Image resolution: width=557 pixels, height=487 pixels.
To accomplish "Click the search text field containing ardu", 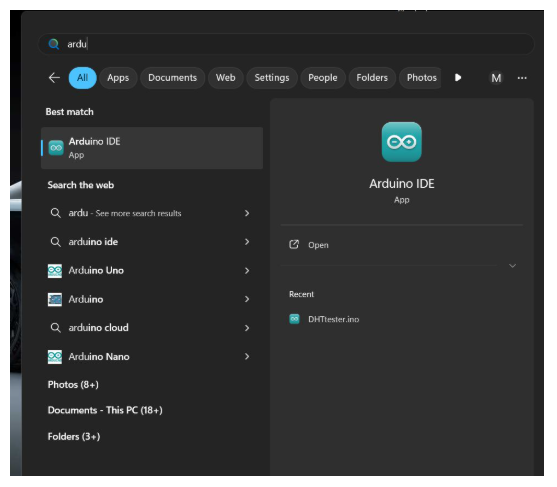I will (x=286, y=44).
